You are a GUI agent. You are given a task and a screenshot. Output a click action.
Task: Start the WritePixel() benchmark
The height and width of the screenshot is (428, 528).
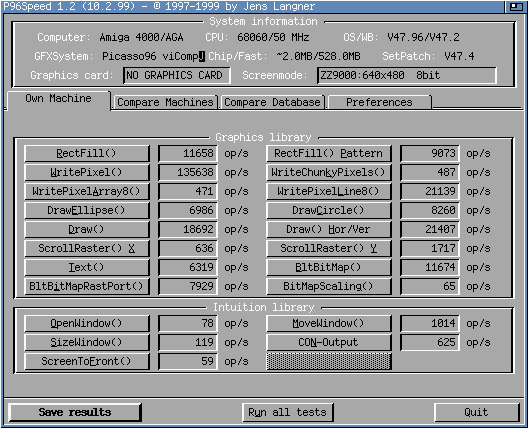[87, 172]
